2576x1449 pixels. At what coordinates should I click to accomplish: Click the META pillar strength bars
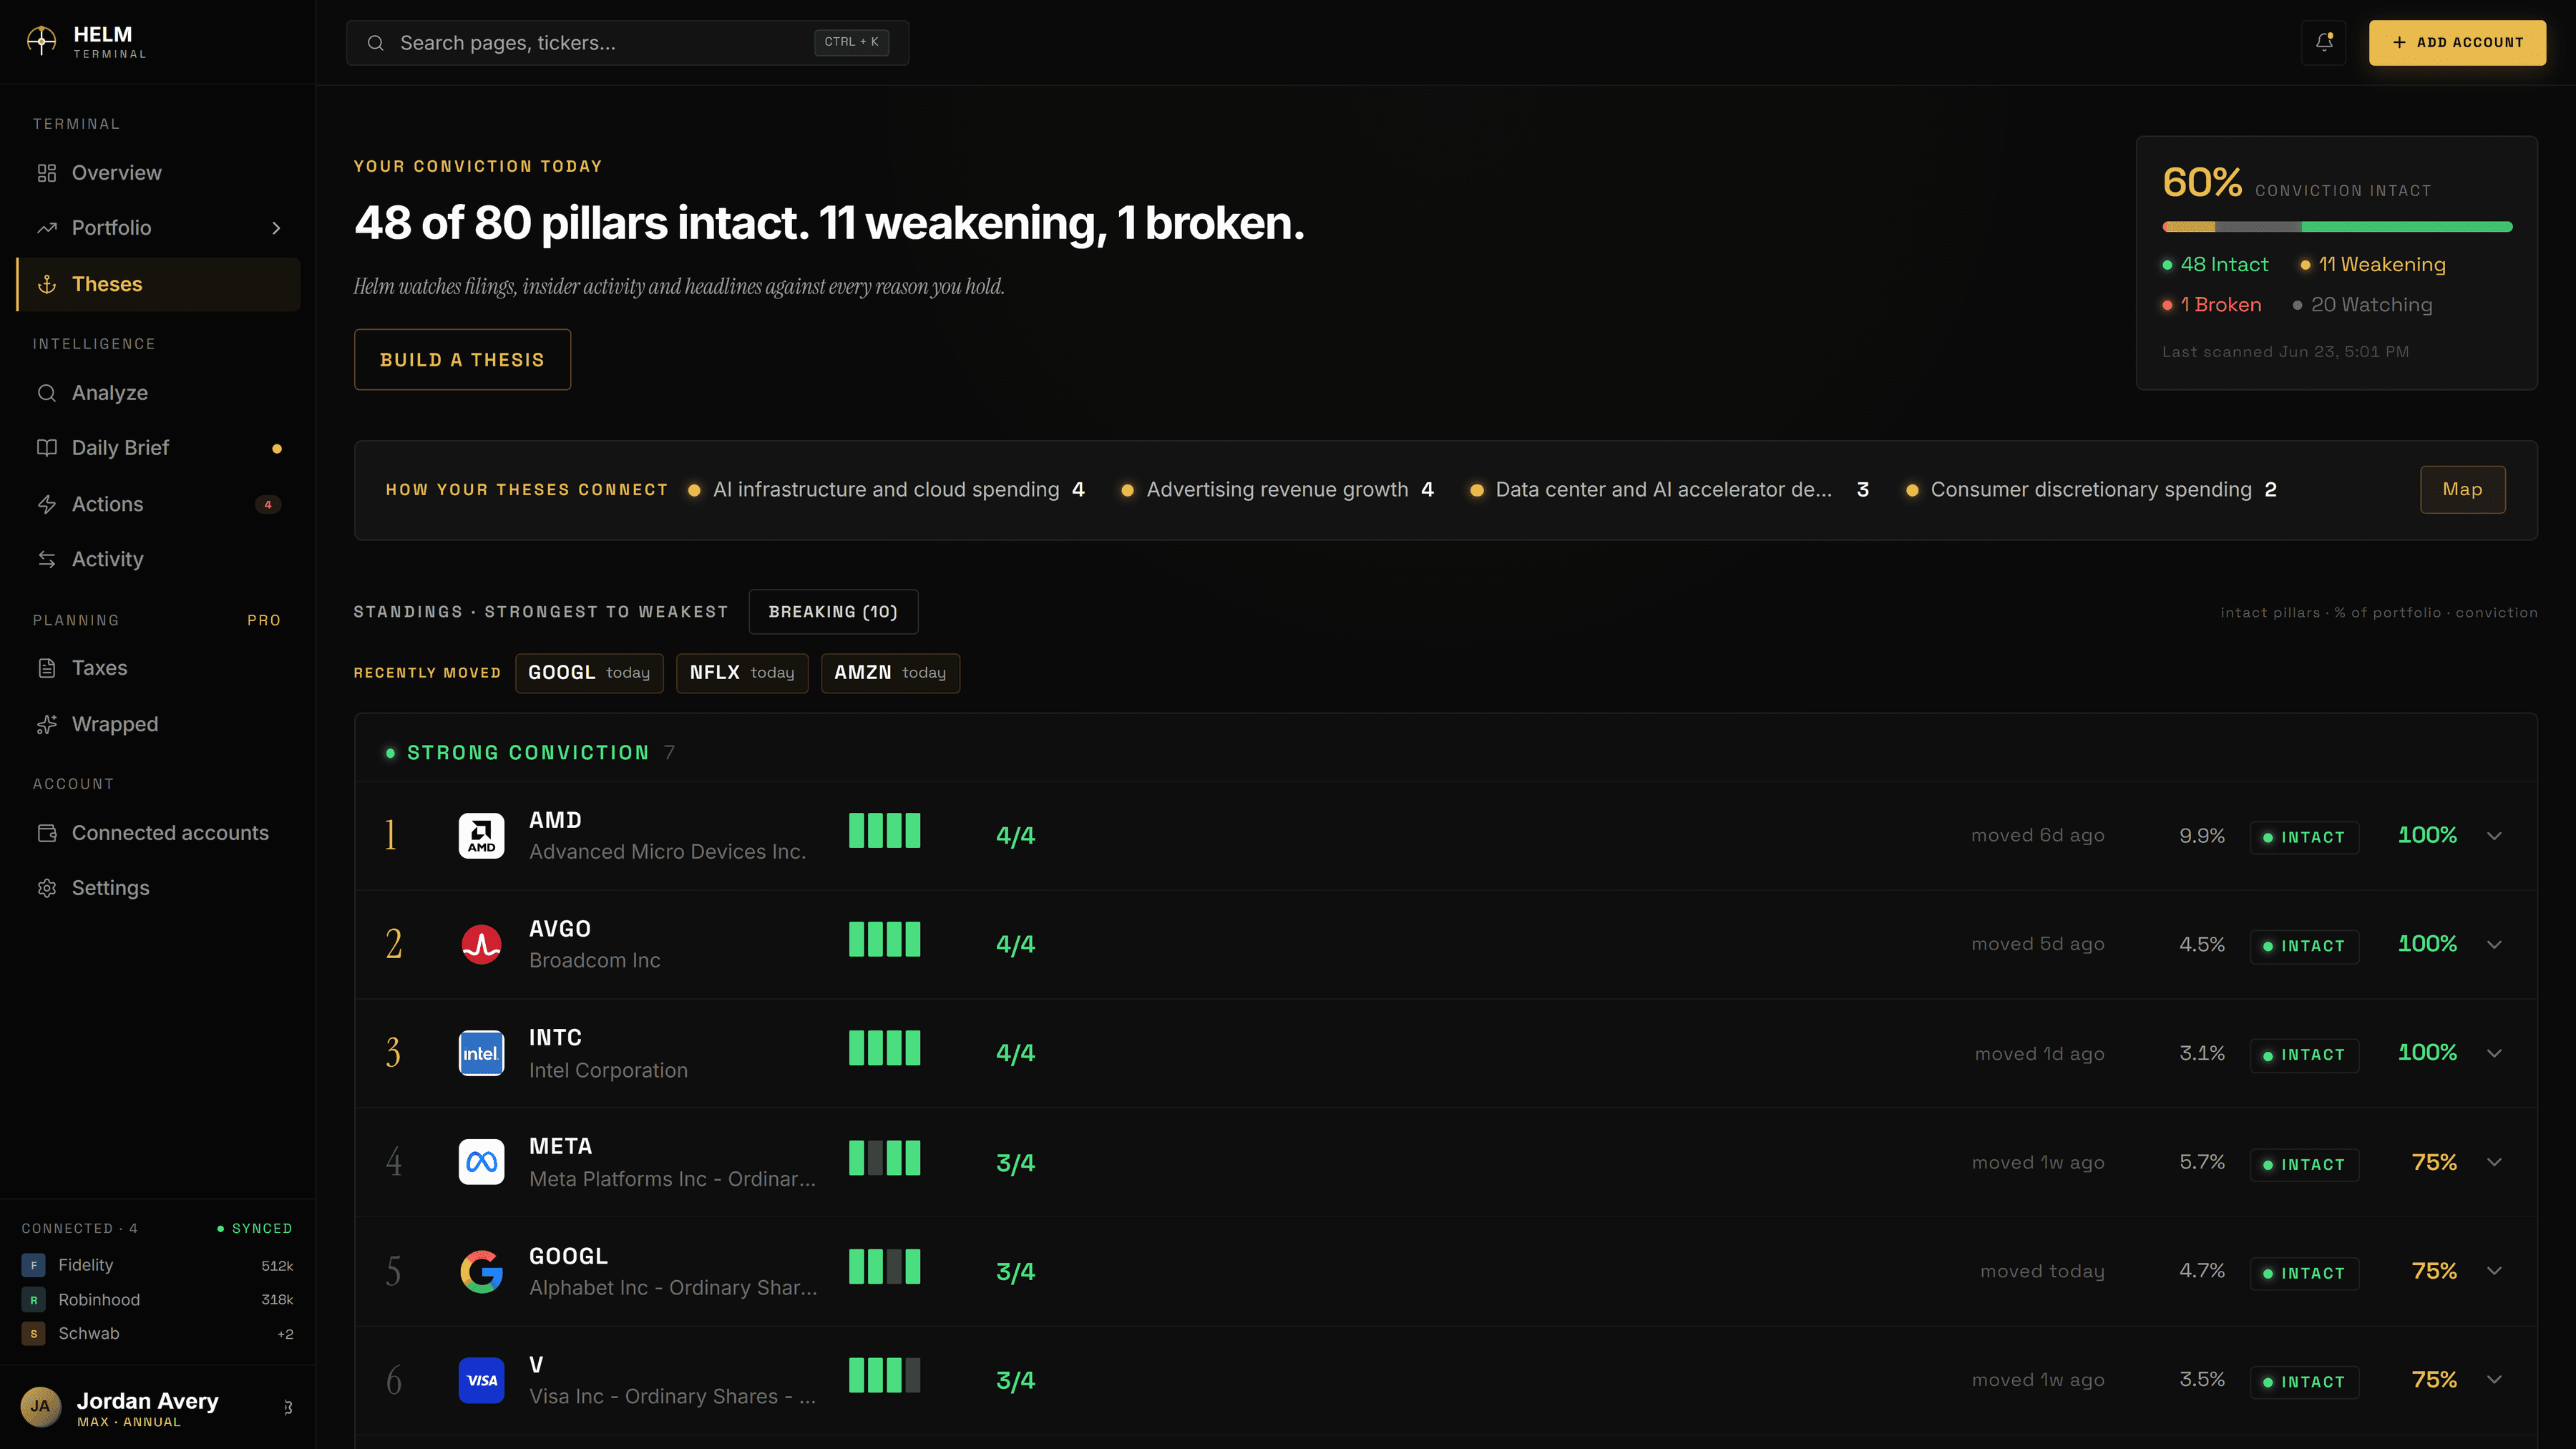(x=884, y=1158)
